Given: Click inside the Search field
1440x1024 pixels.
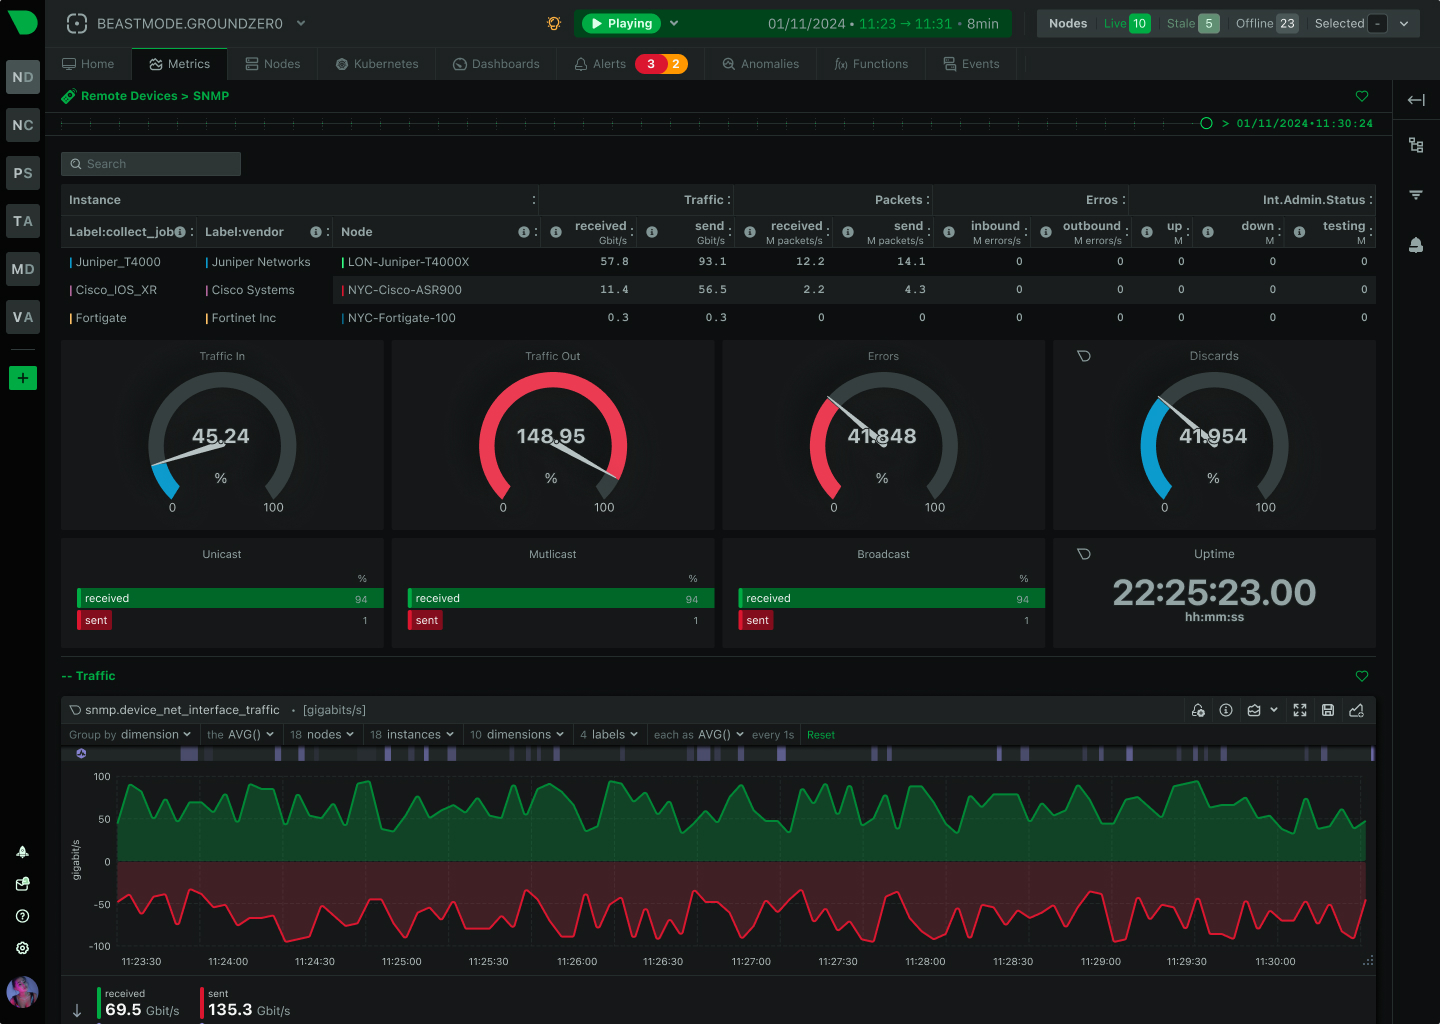Looking at the screenshot, I should [x=150, y=163].
